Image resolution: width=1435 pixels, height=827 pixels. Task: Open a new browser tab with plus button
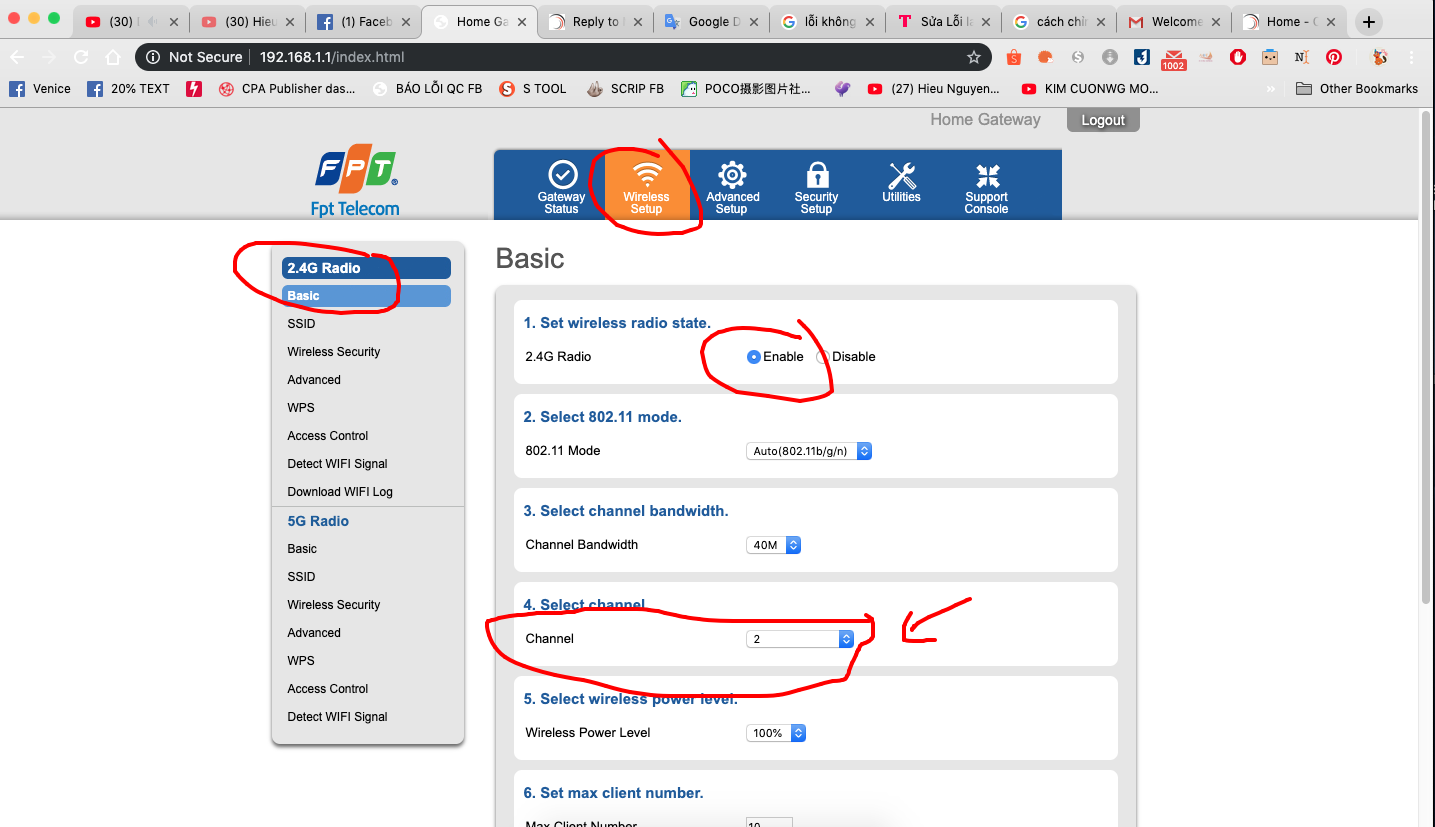point(1369,22)
